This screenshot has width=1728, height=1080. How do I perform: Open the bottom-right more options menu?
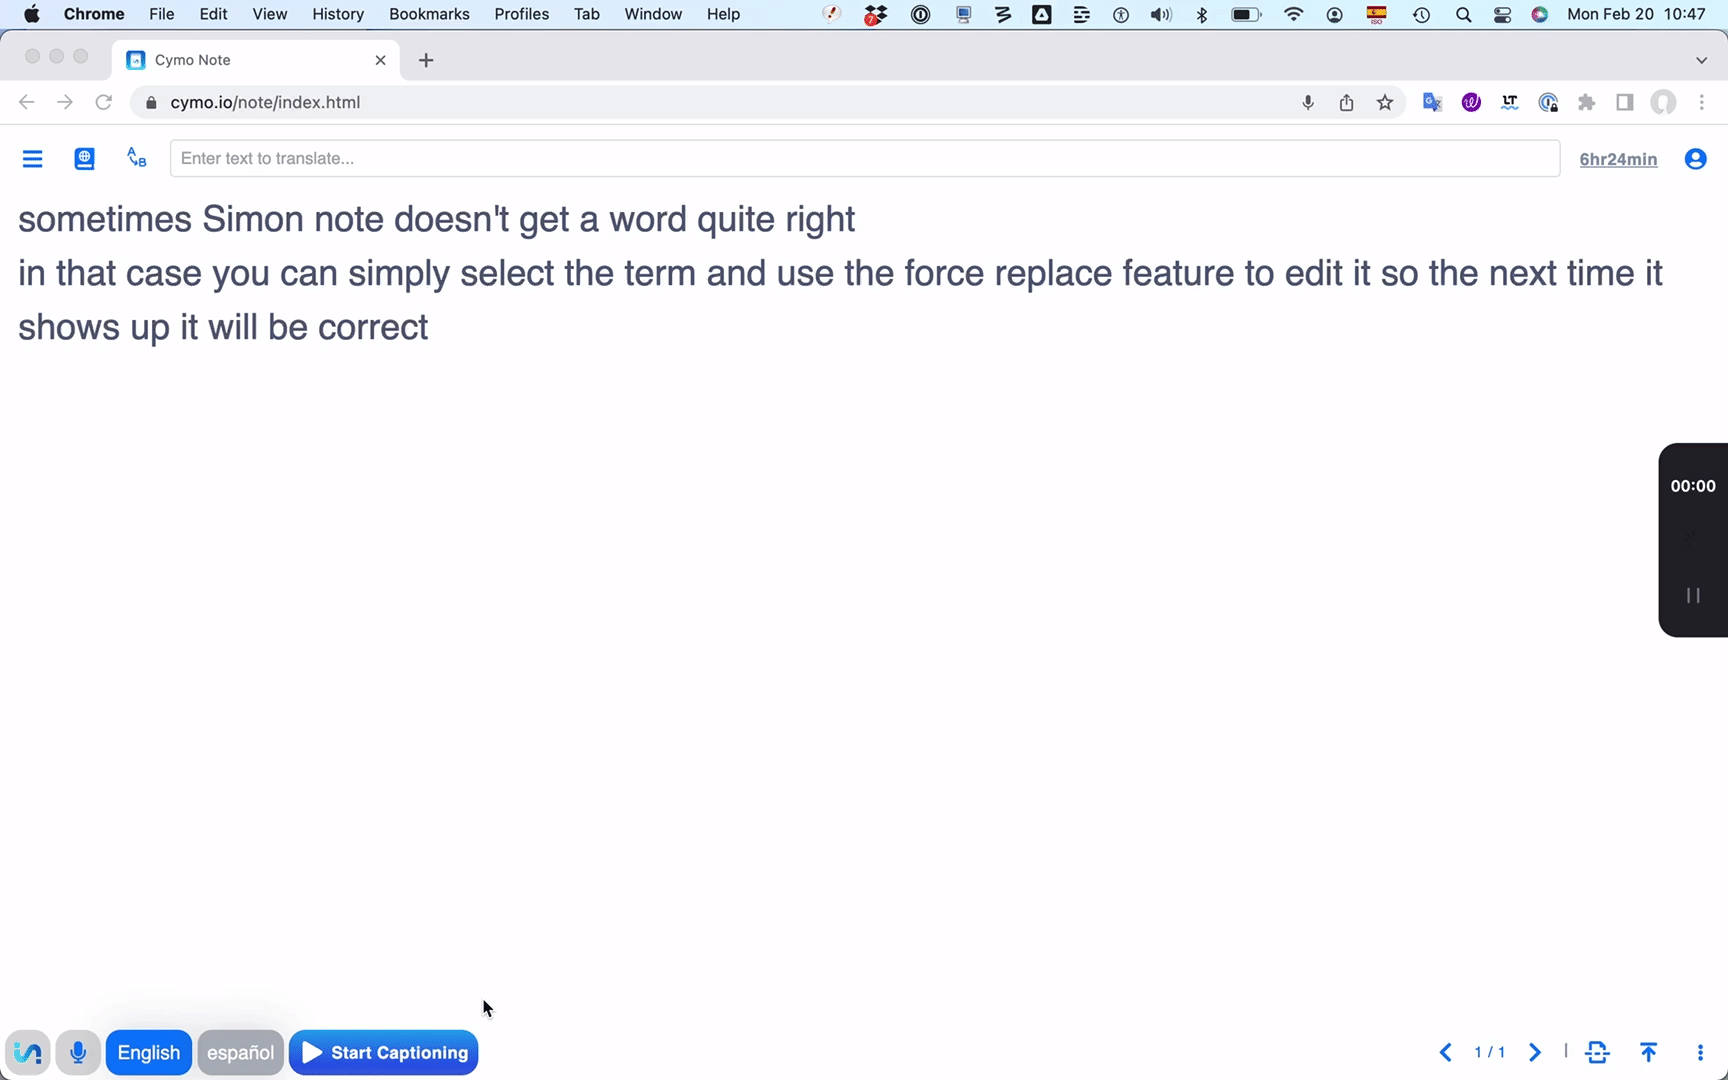1700,1052
